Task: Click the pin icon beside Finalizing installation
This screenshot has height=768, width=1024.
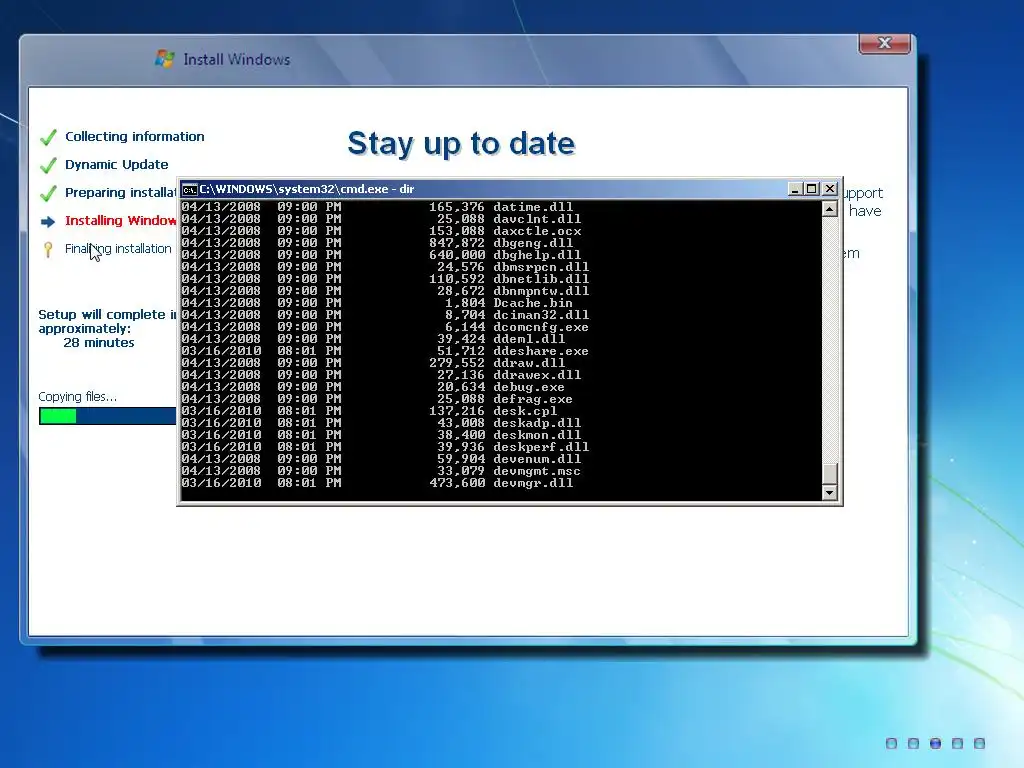Action: coord(48,249)
